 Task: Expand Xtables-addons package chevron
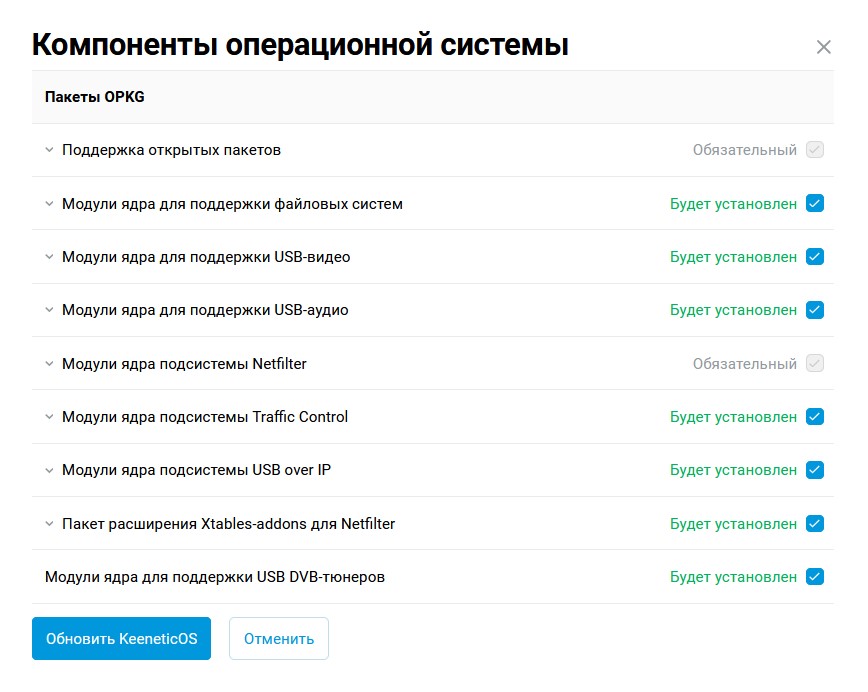pos(49,524)
